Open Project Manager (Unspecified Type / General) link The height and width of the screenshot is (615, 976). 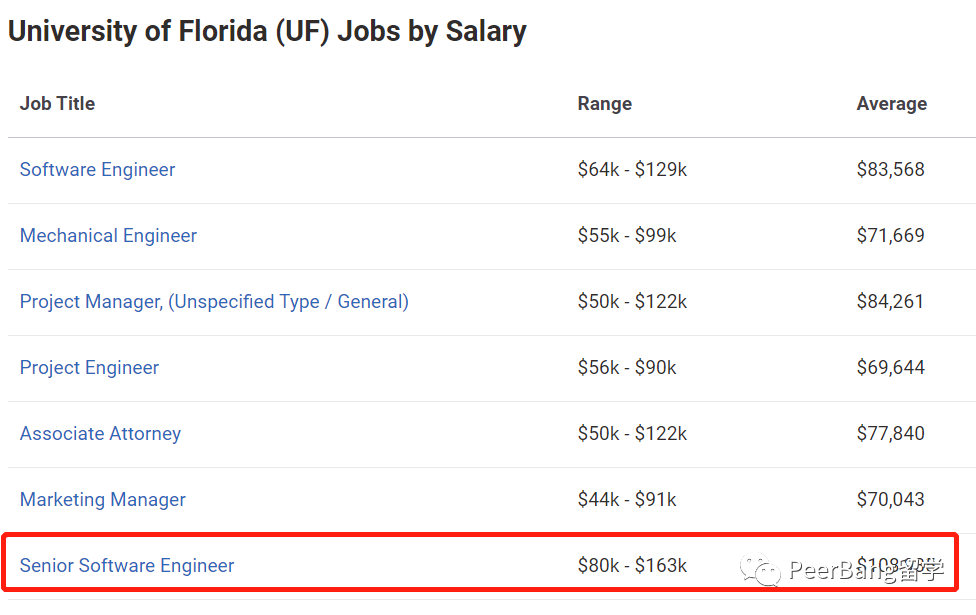214,301
